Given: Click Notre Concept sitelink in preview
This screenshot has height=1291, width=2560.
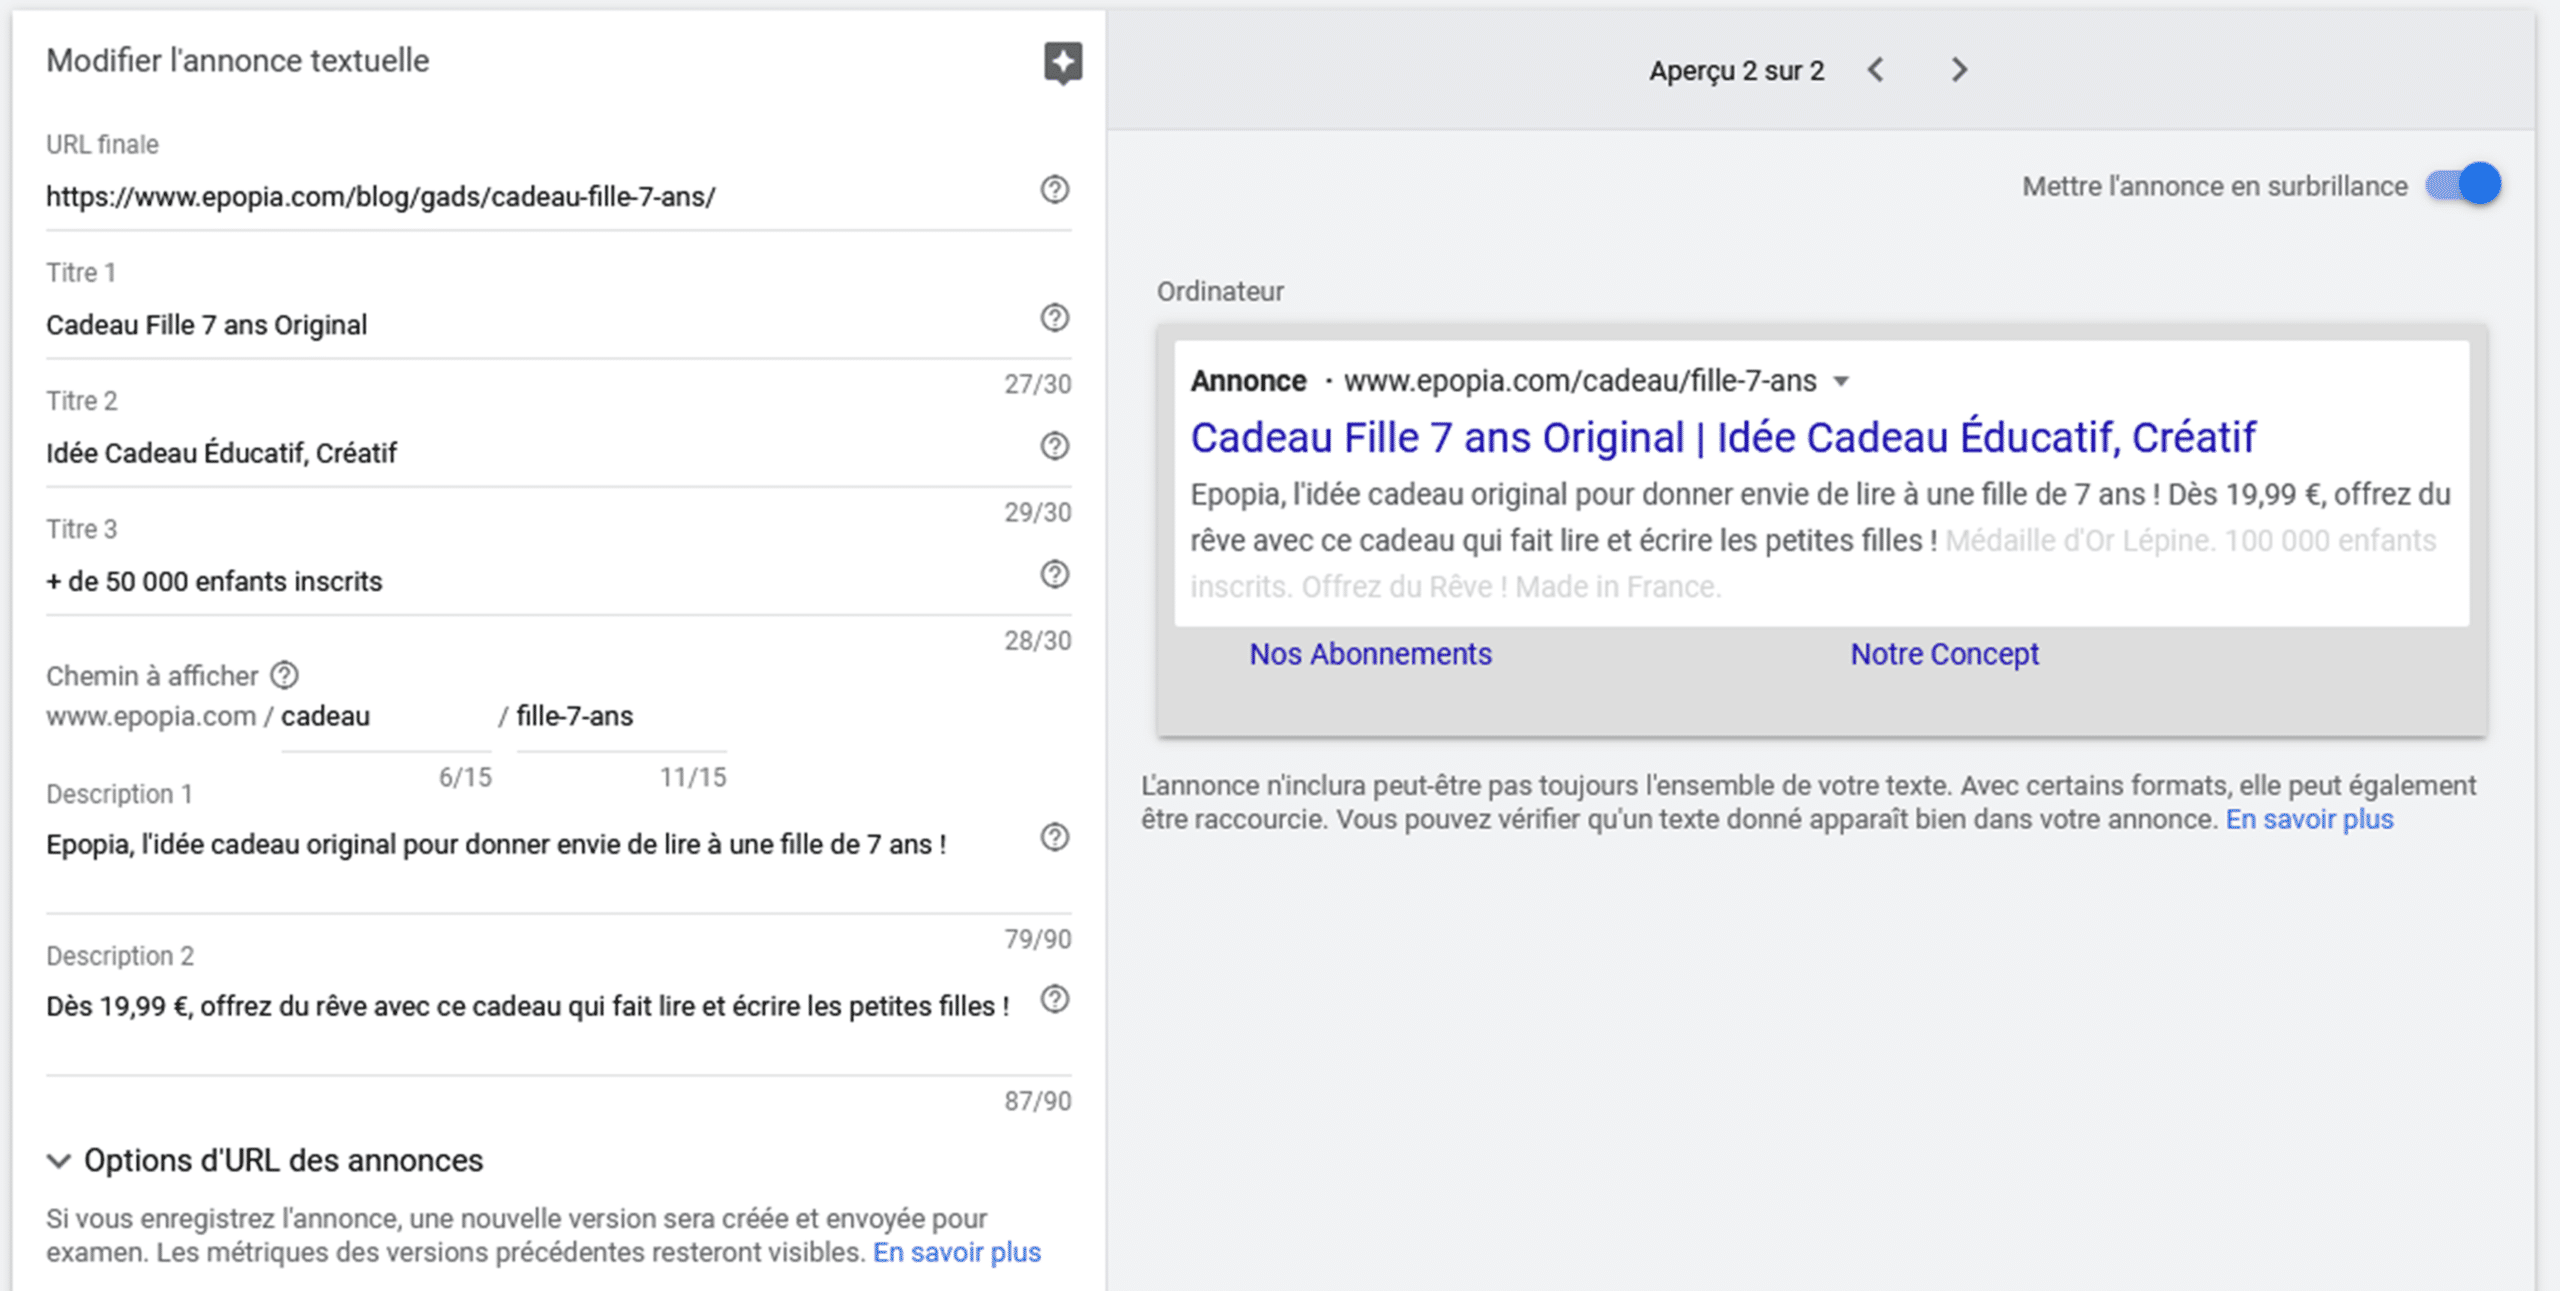Looking at the screenshot, I should (x=1944, y=654).
